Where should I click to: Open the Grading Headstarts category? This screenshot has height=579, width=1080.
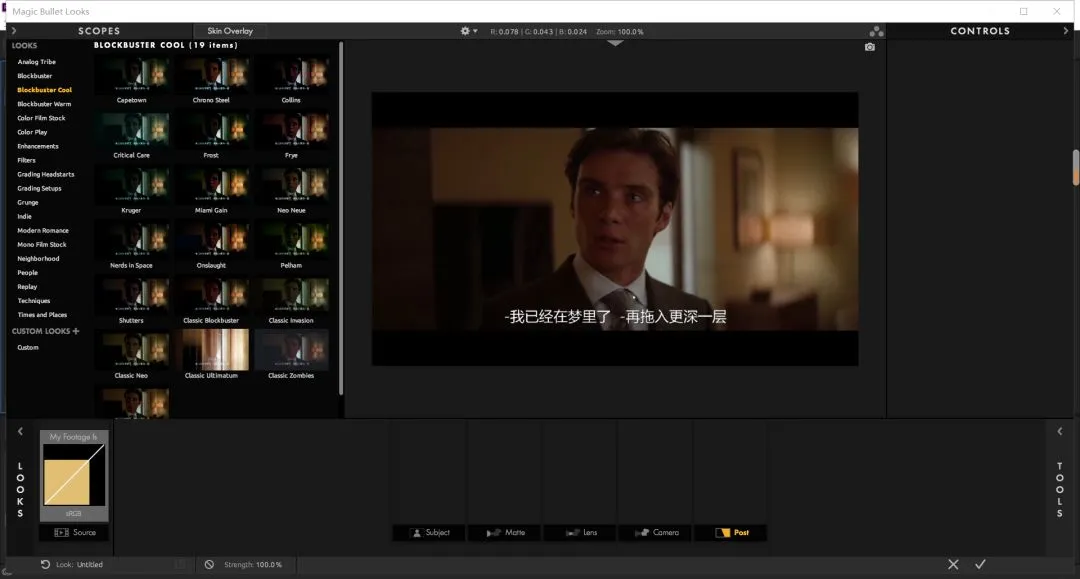[x=45, y=174]
